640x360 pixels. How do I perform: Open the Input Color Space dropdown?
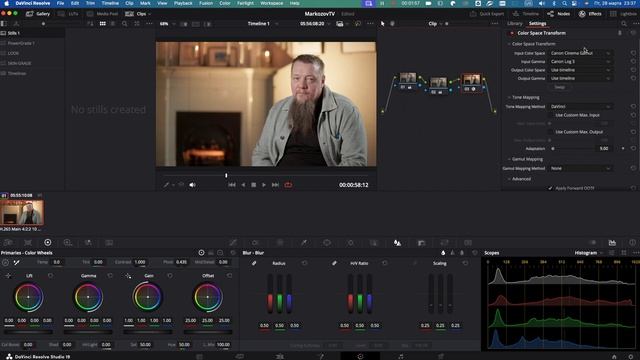pos(580,53)
